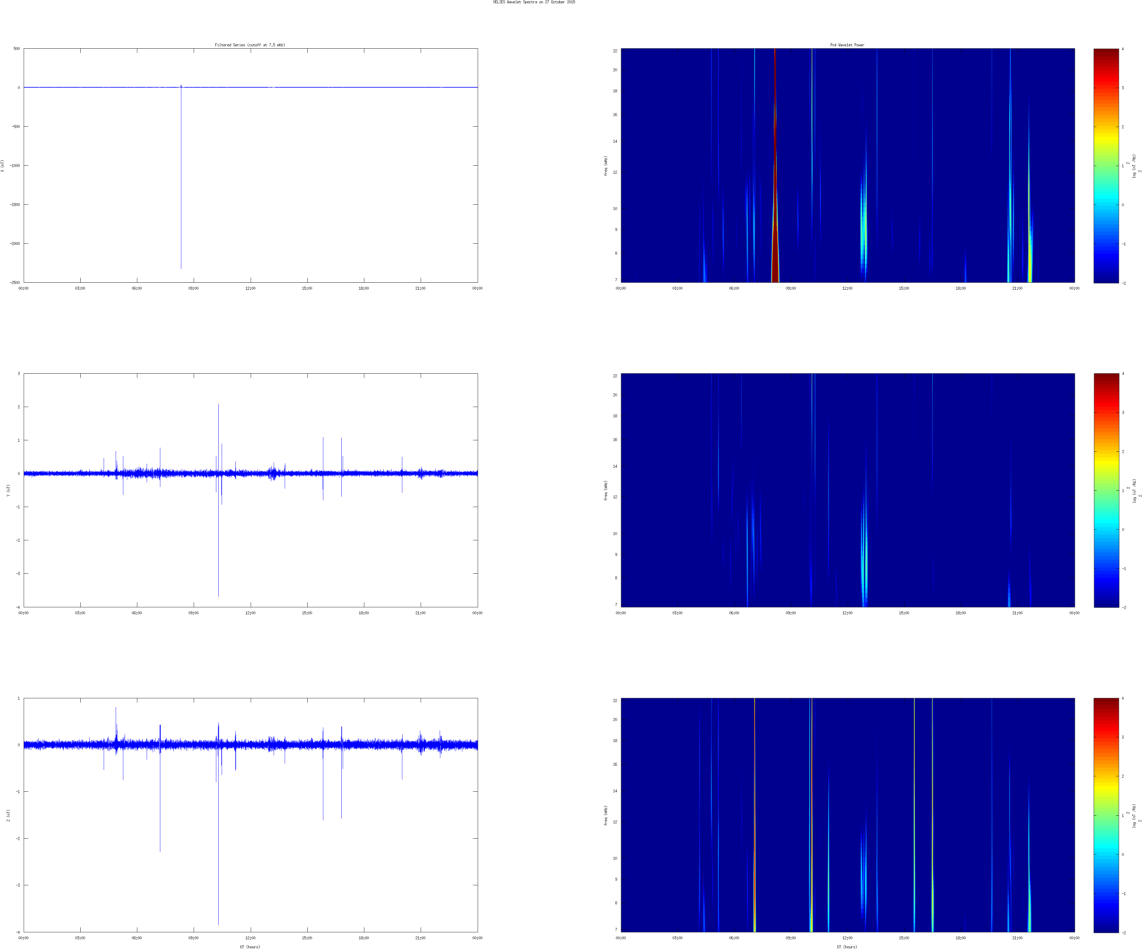Click the Z component filtered series plot

pos(251,815)
